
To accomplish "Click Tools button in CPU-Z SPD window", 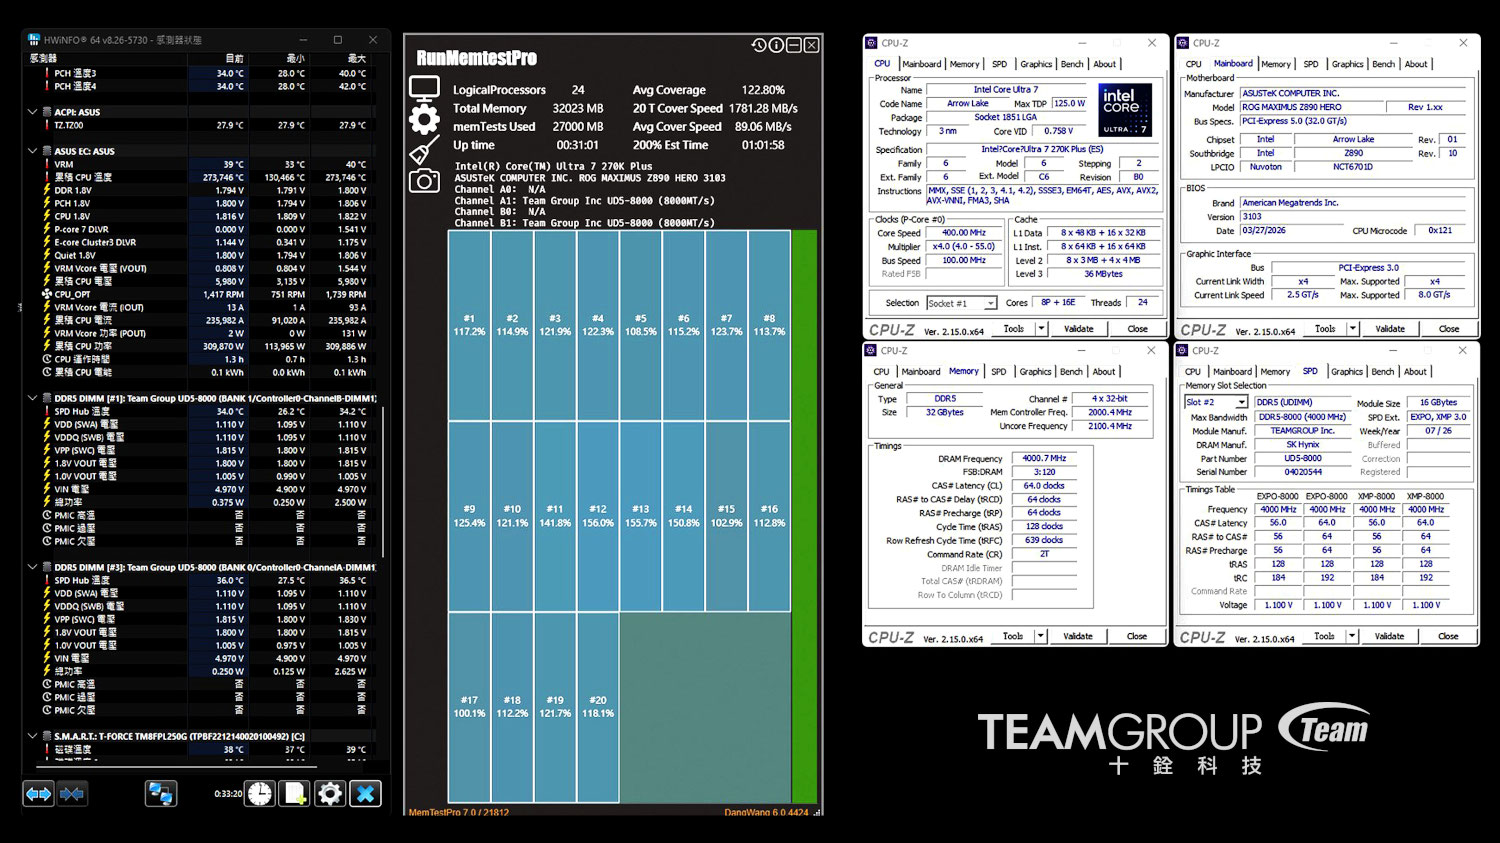I will (x=1324, y=636).
